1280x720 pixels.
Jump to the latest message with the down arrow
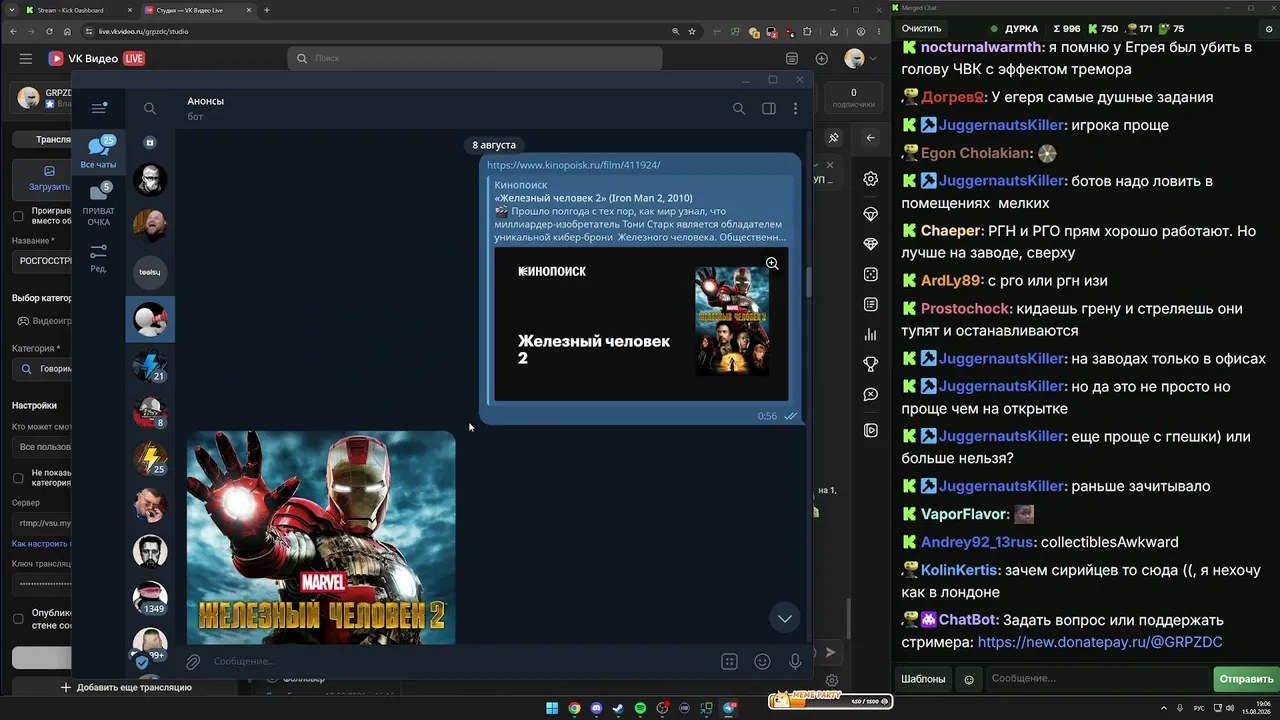[785, 618]
